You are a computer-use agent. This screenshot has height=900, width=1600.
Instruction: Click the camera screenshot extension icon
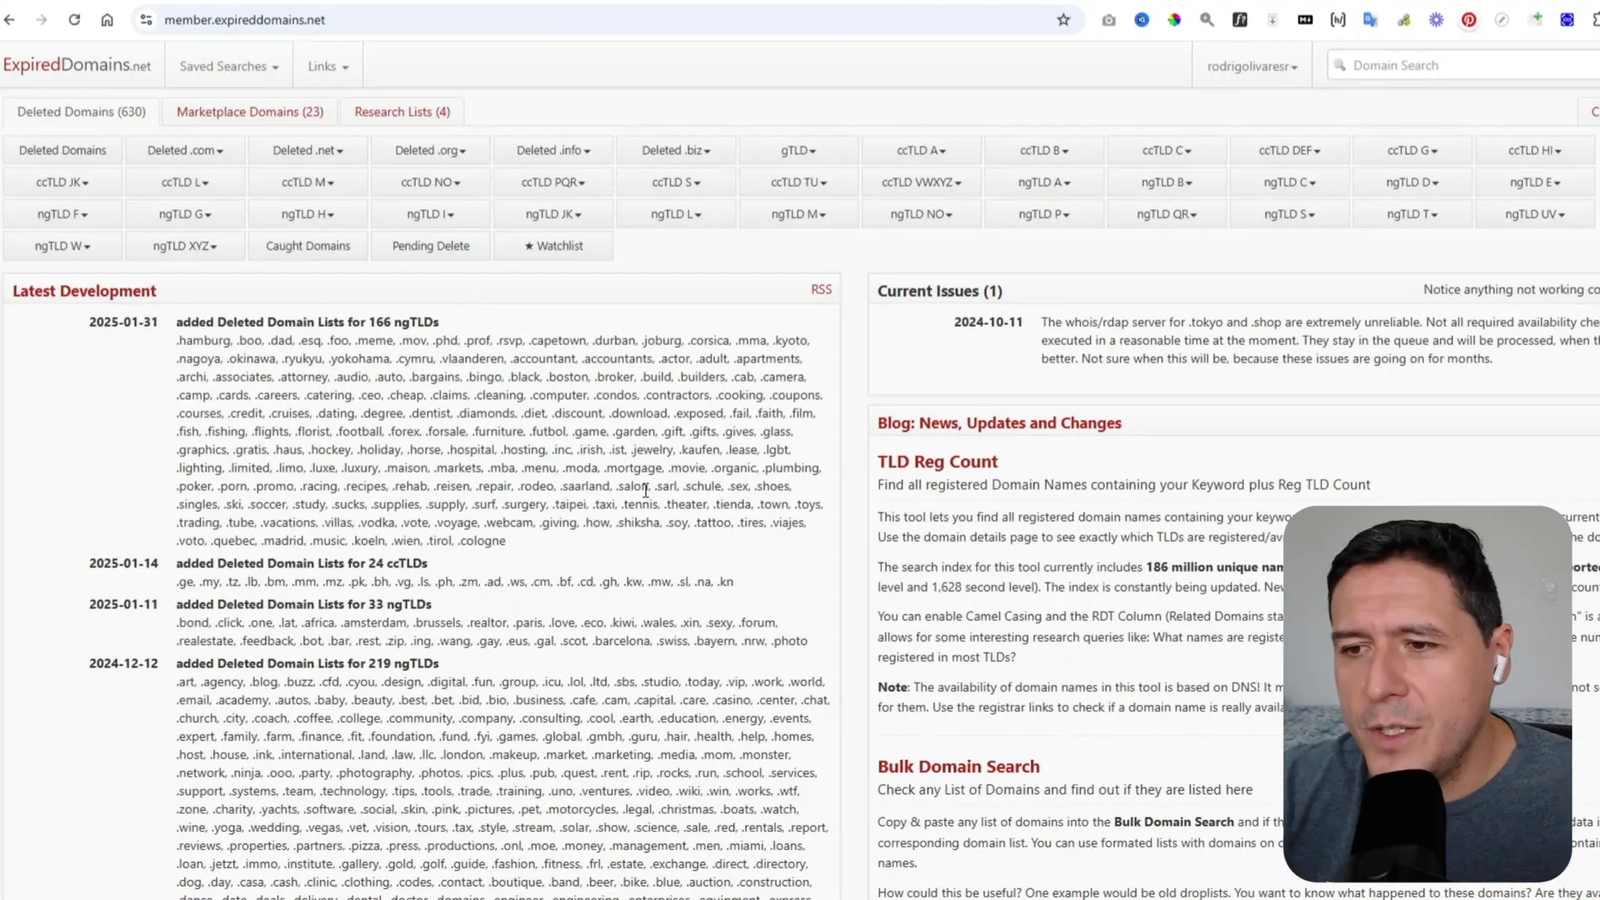click(1108, 20)
